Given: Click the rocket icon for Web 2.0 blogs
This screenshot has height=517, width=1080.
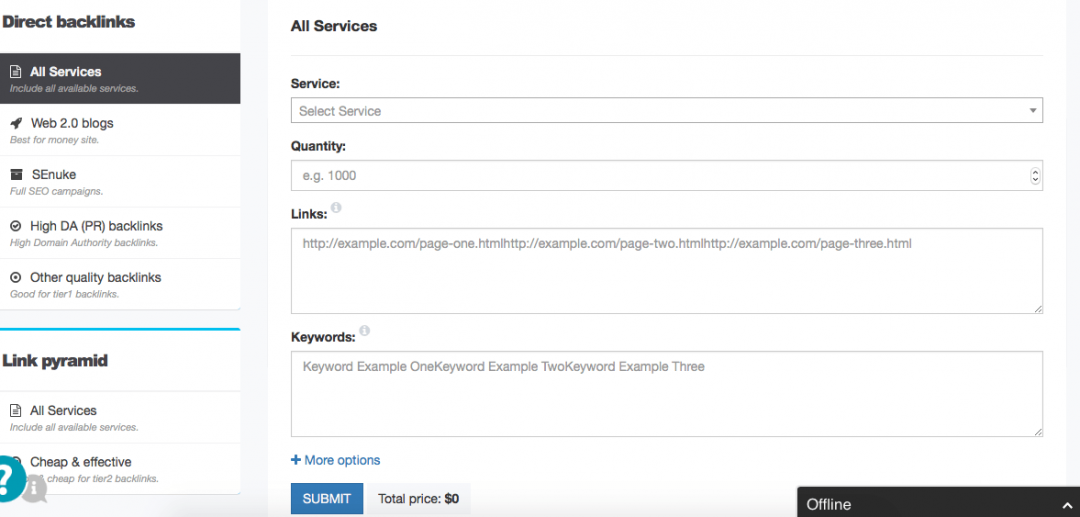Looking at the screenshot, I should click(x=16, y=123).
